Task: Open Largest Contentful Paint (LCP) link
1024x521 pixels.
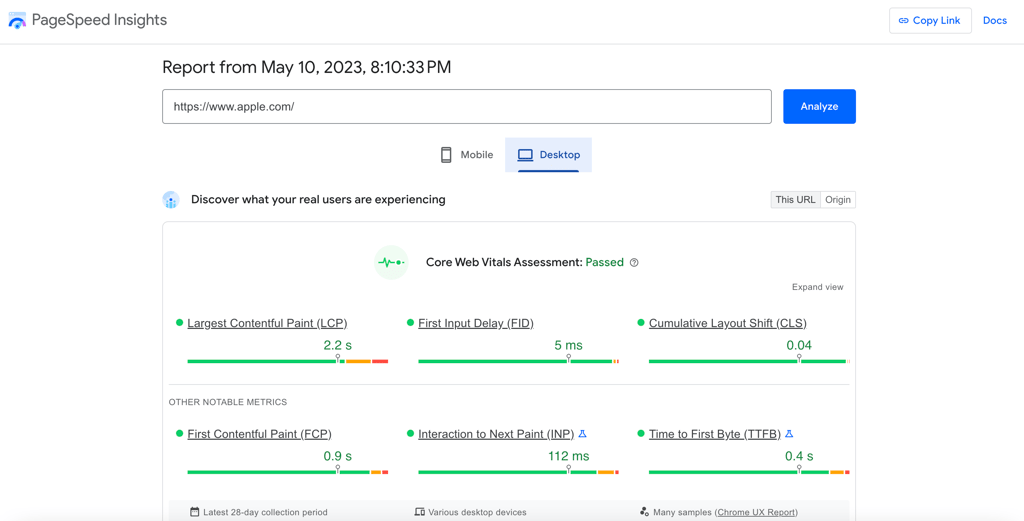Action: click(267, 323)
